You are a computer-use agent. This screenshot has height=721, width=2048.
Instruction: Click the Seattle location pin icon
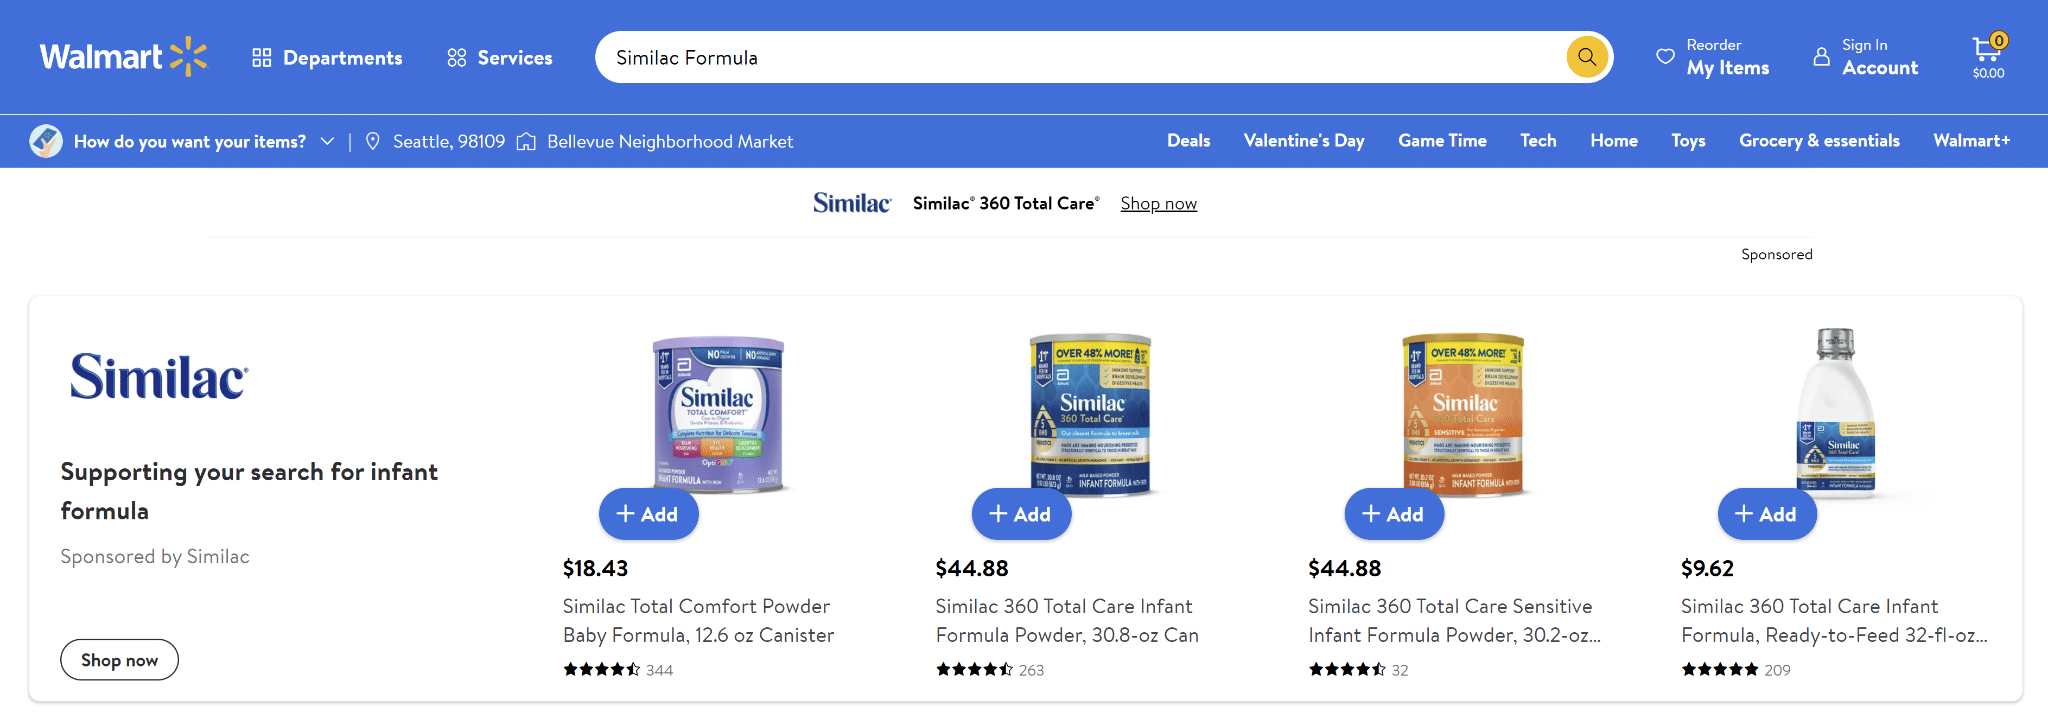click(x=373, y=141)
